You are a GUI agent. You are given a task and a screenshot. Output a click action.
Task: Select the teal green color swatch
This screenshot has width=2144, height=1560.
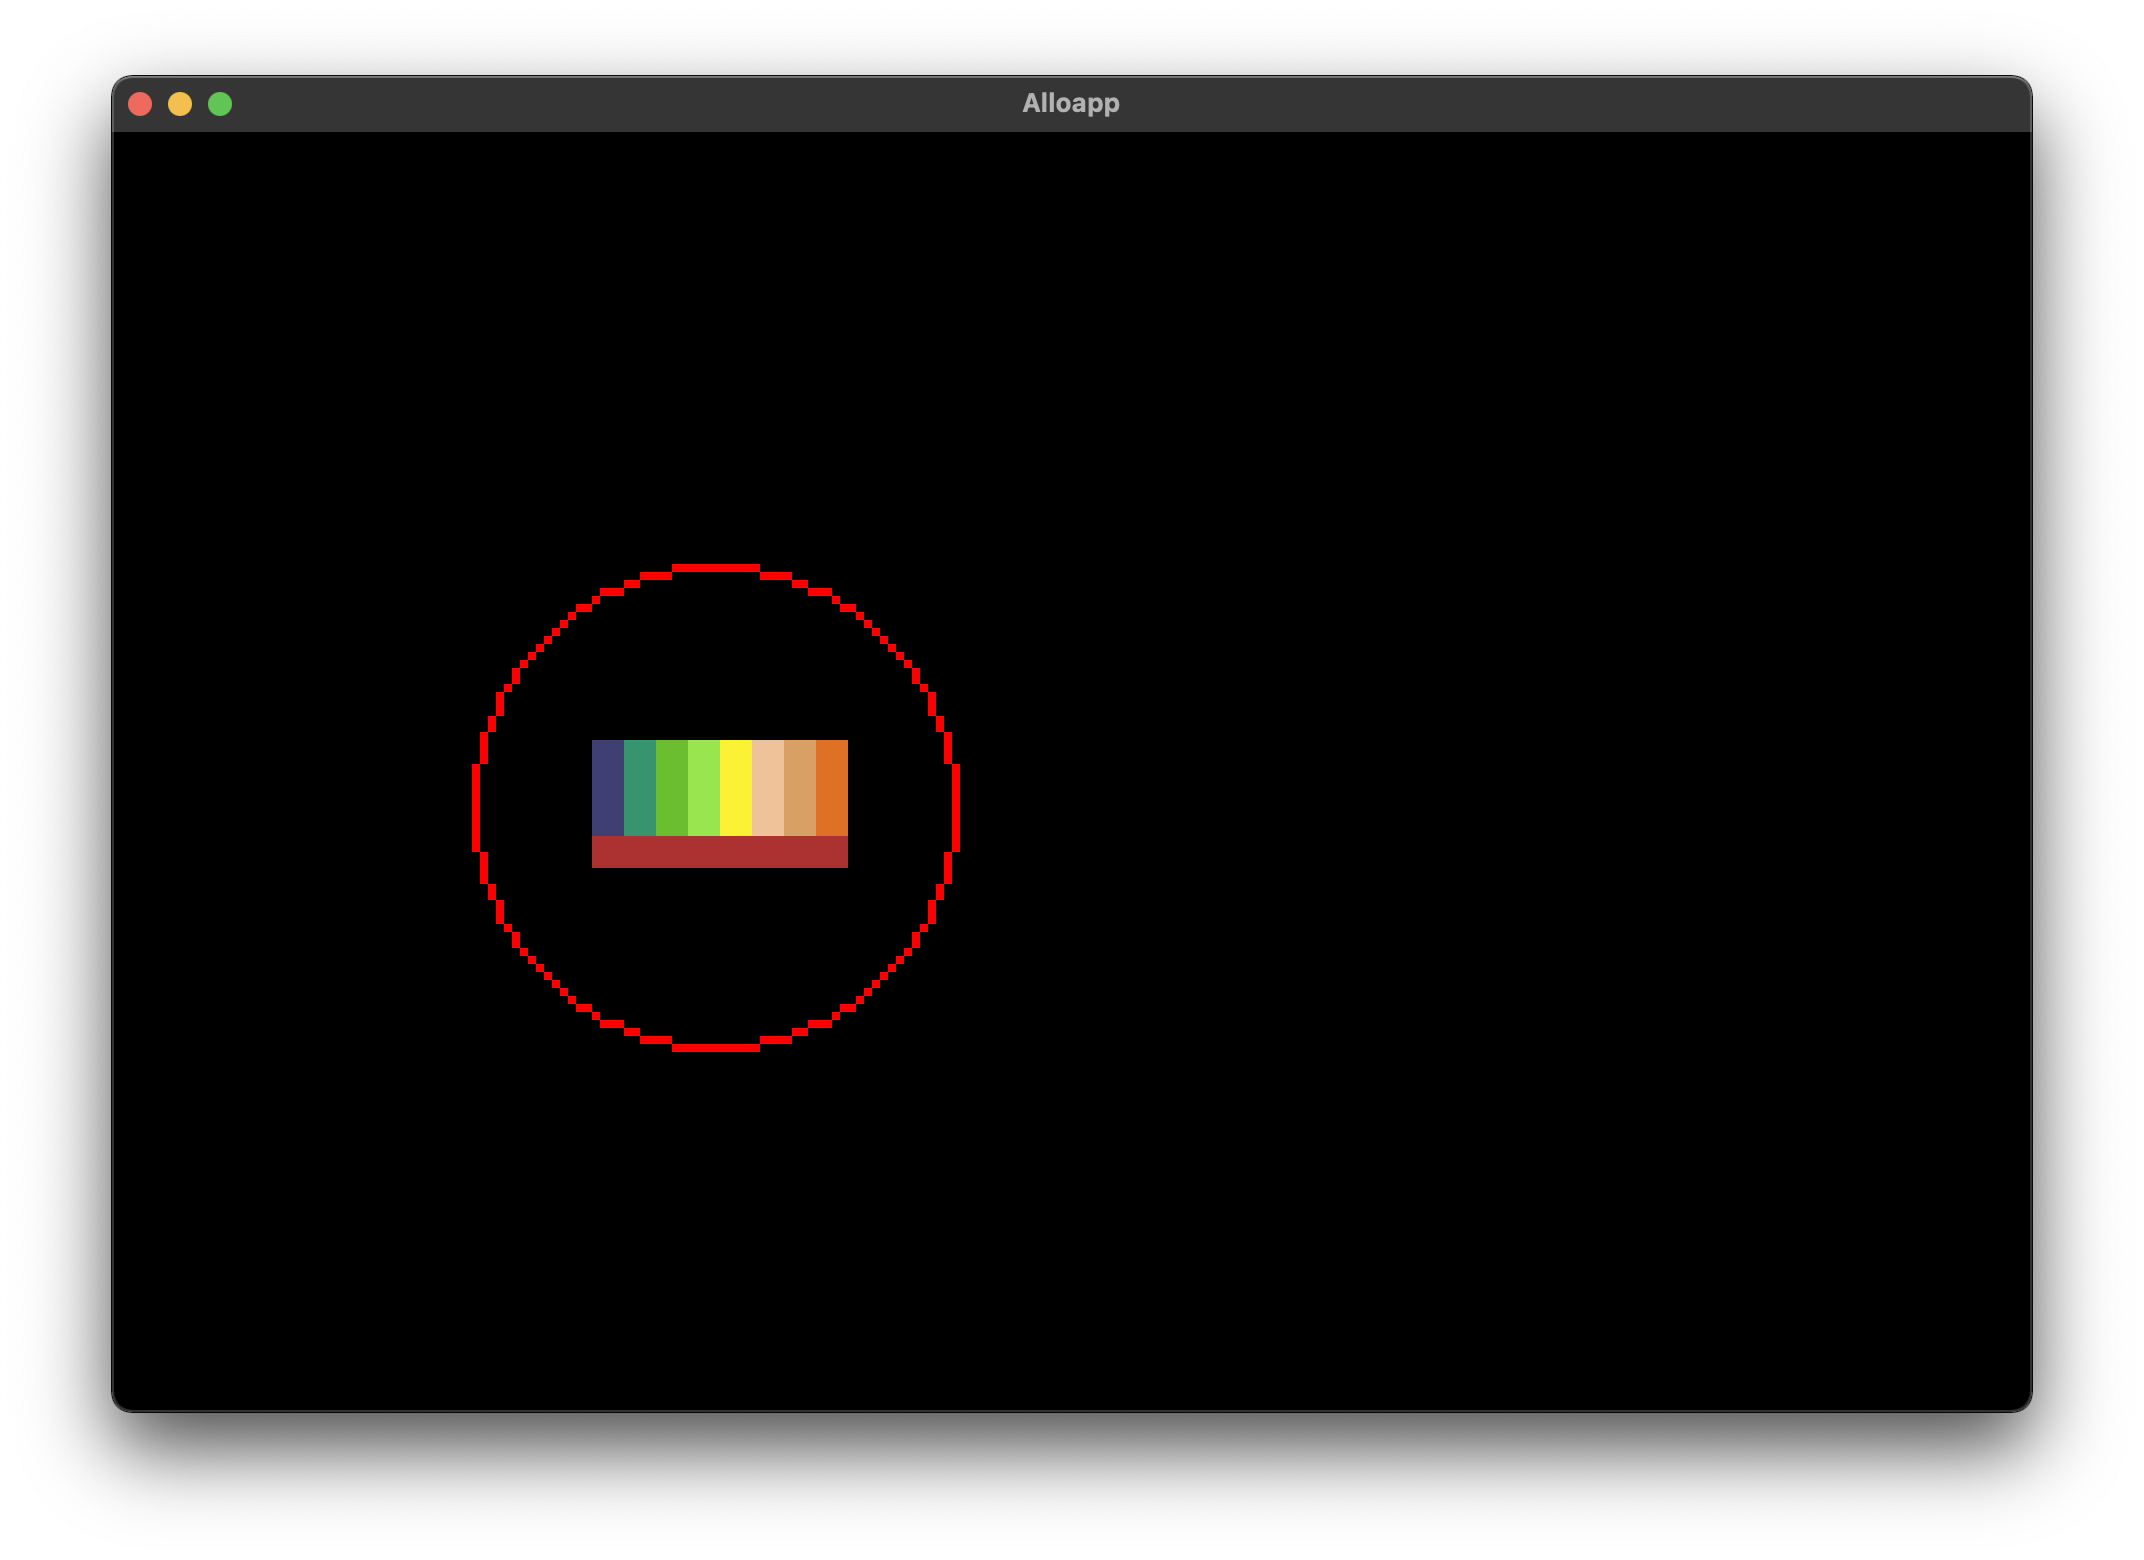(640, 788)
